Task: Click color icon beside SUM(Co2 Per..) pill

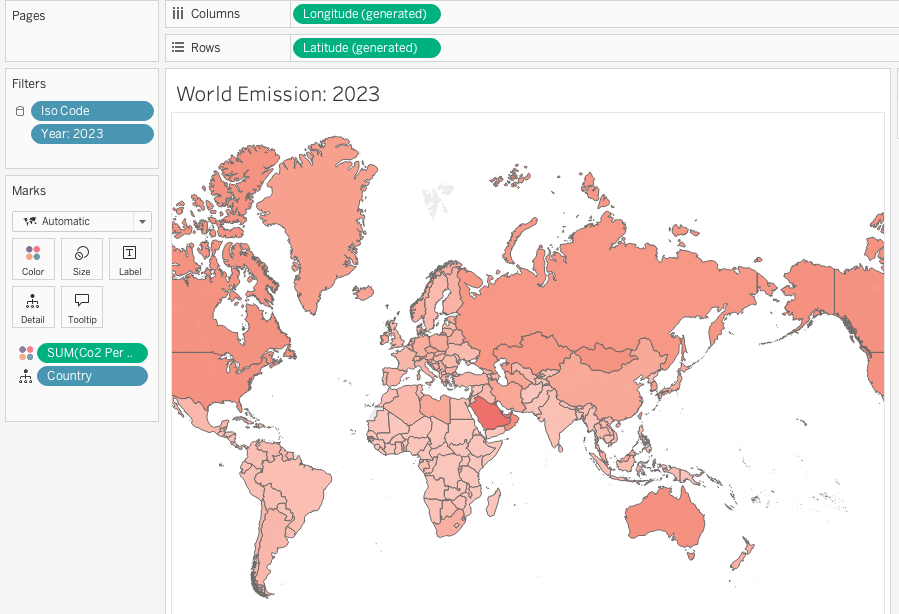Action: [26, 353]
